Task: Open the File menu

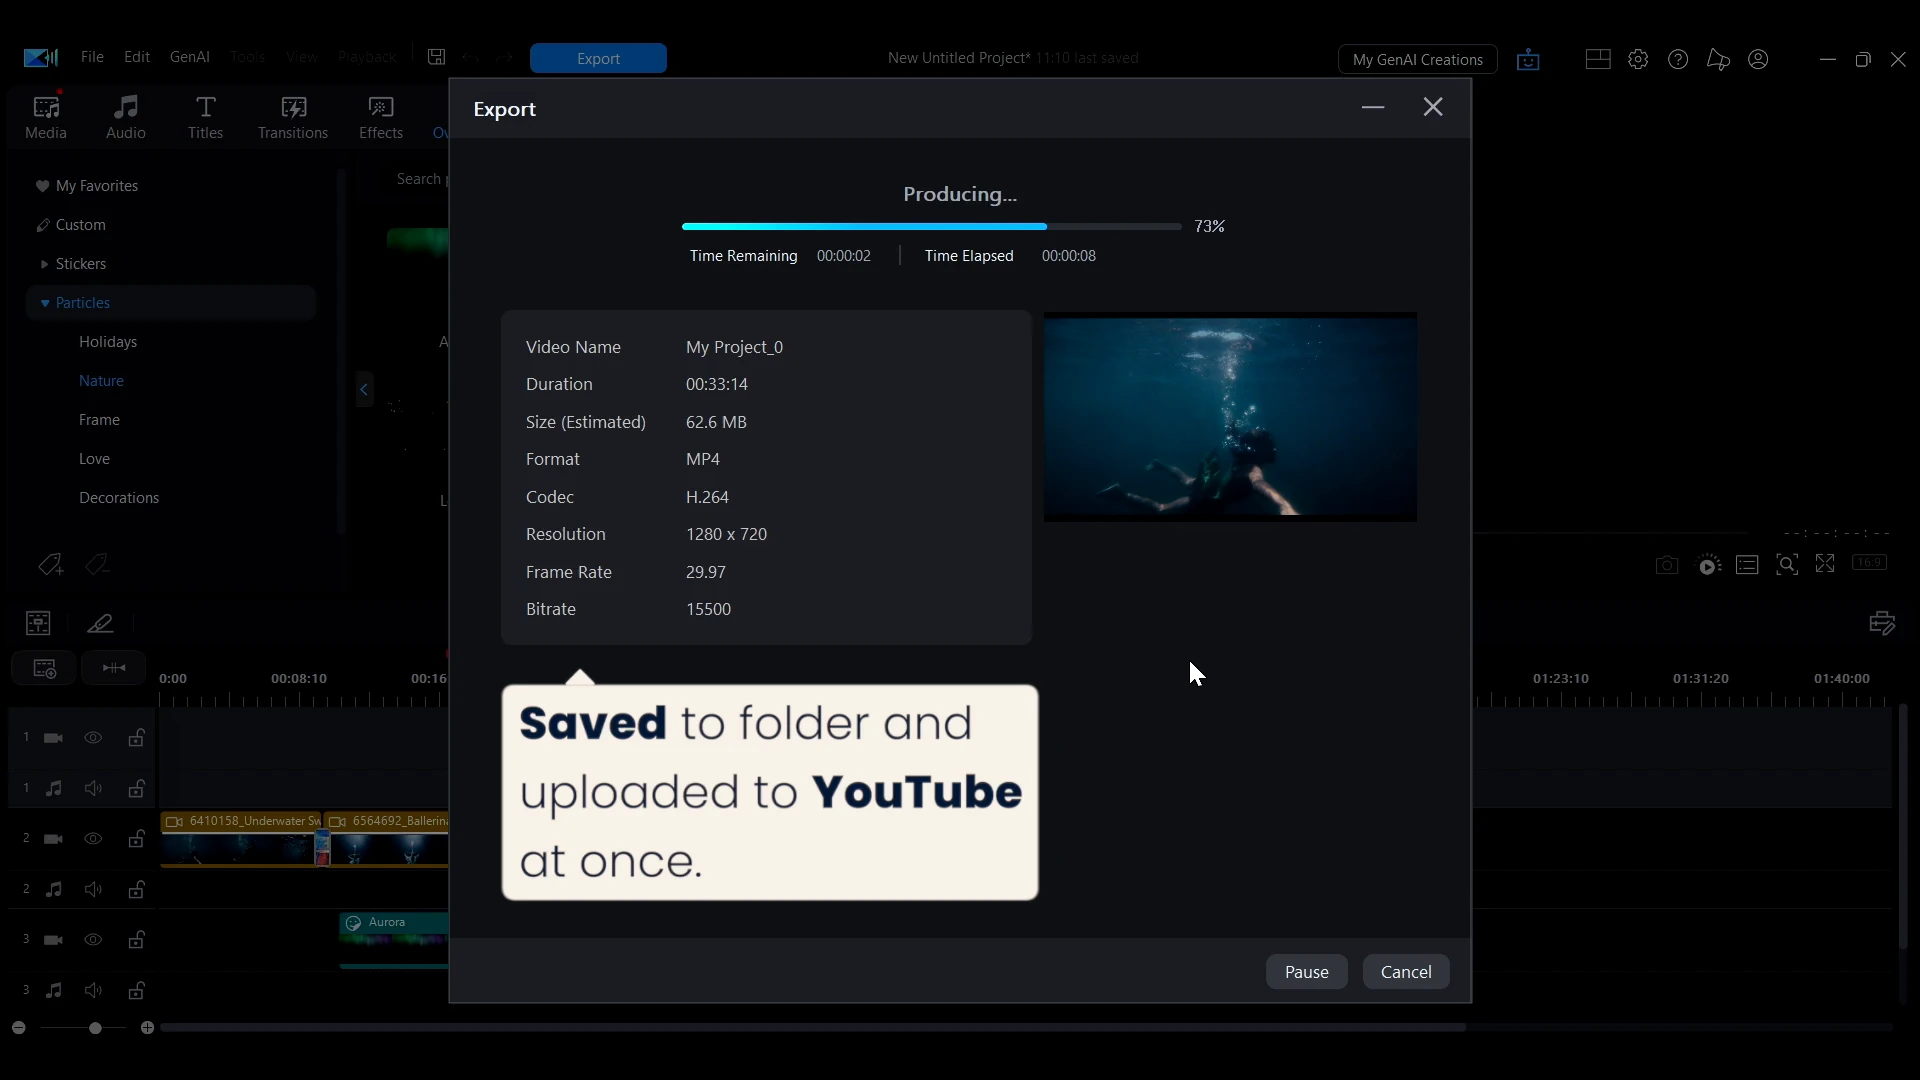Action: (x=92, y=57)
